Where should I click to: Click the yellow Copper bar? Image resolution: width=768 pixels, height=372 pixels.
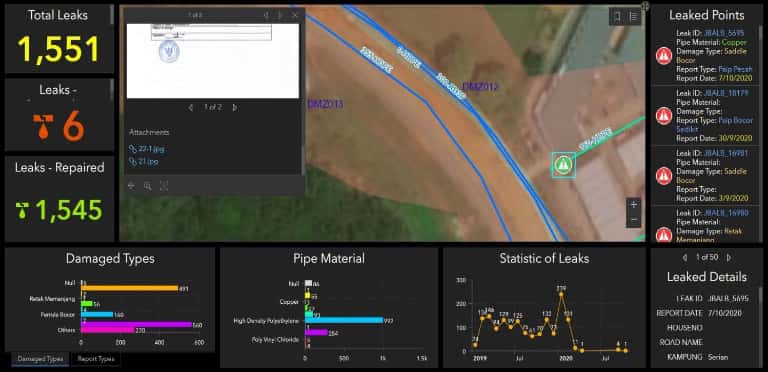[x=308, y=296]
